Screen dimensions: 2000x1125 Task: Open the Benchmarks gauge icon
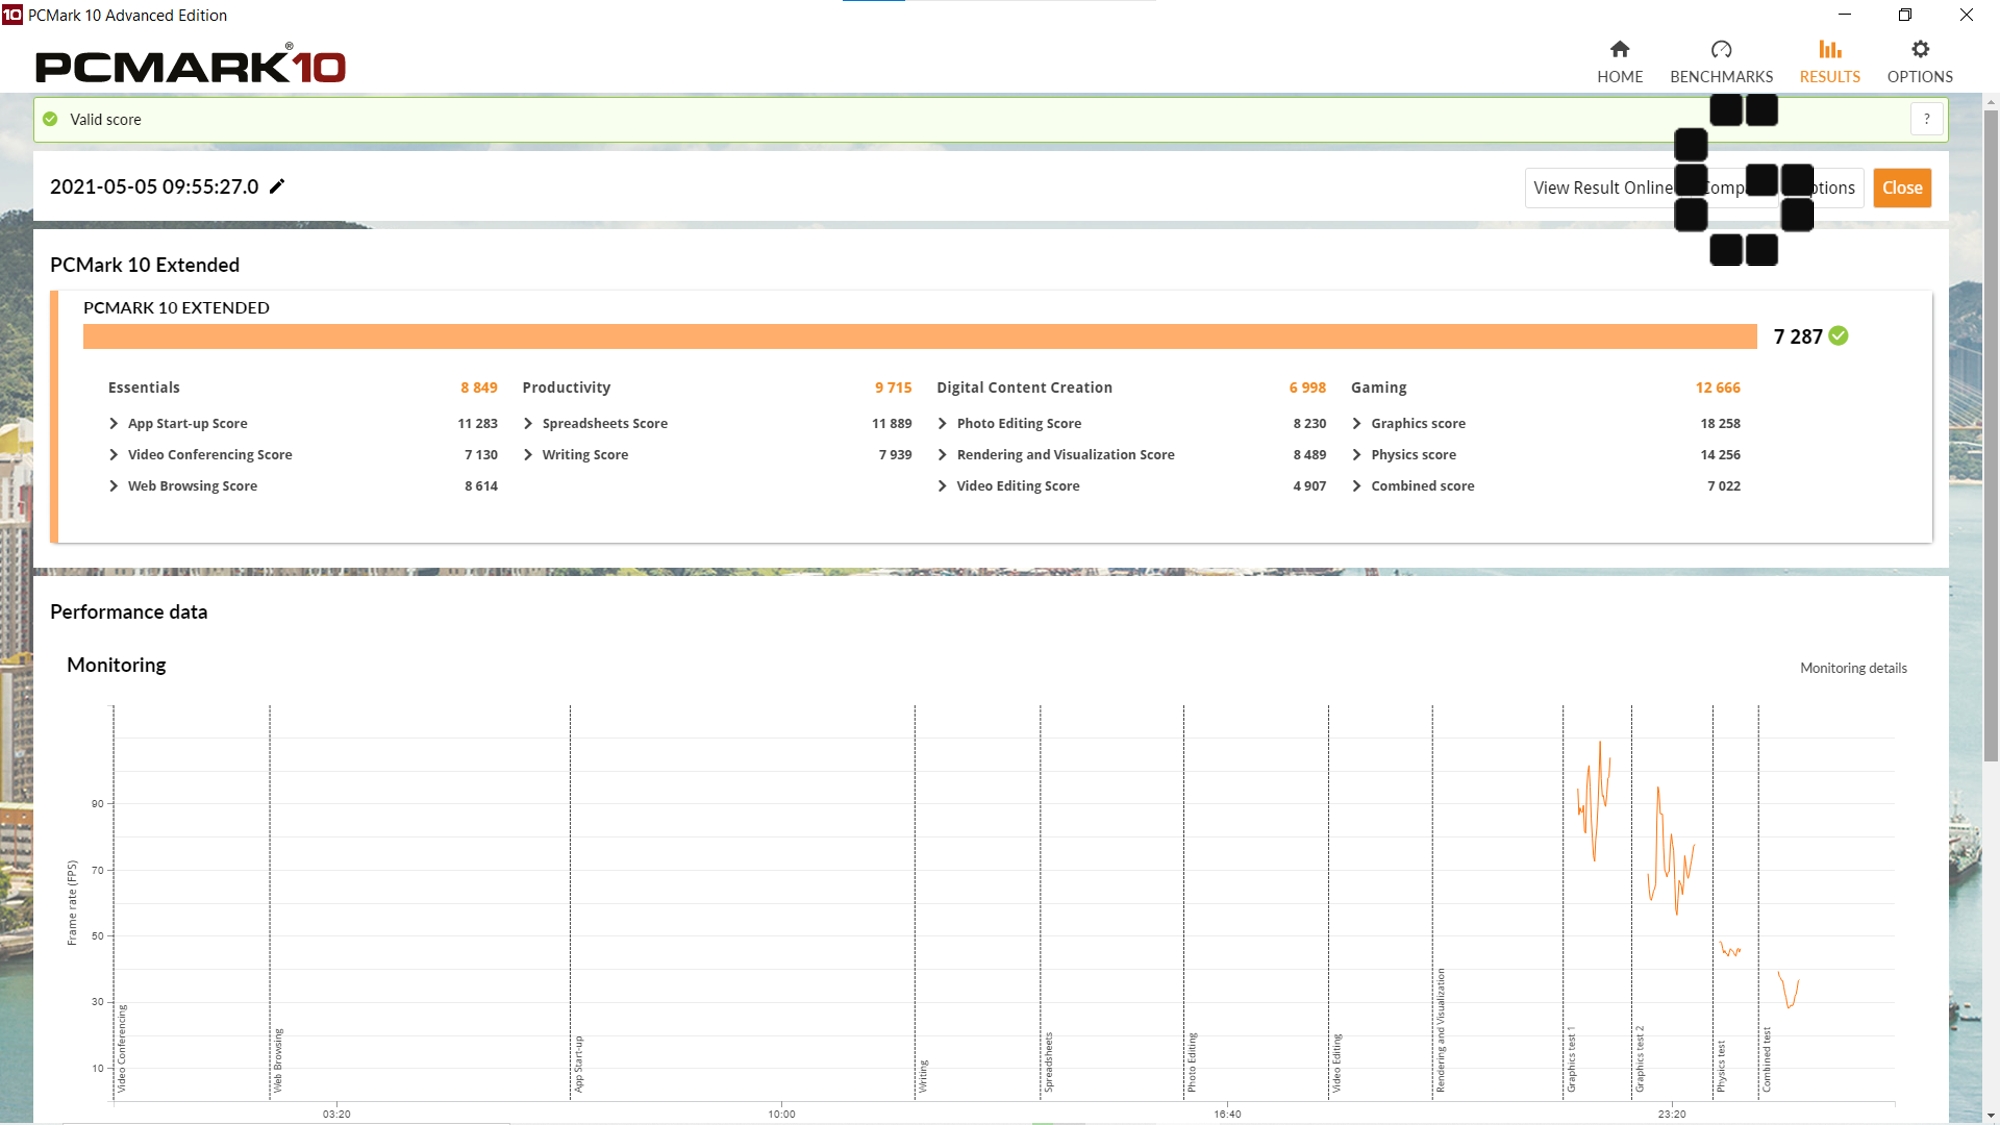click(1720, 50)
